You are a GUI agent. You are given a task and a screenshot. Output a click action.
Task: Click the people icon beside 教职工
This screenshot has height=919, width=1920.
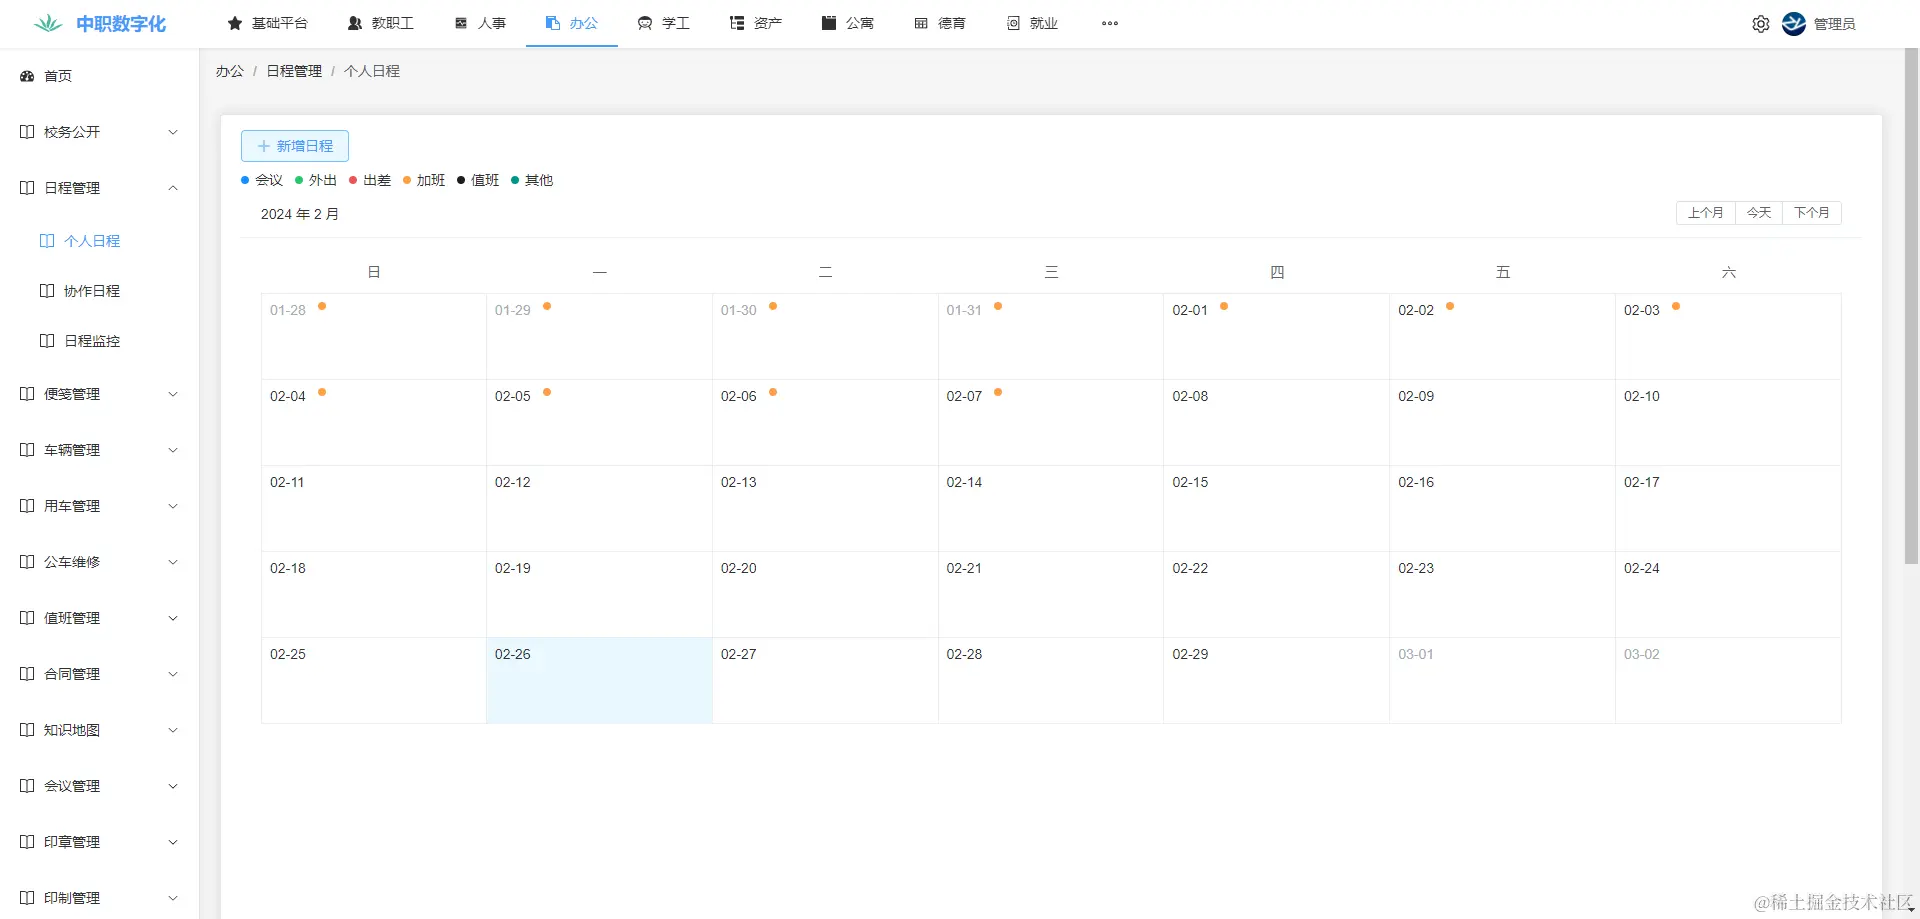coord(355,23)
